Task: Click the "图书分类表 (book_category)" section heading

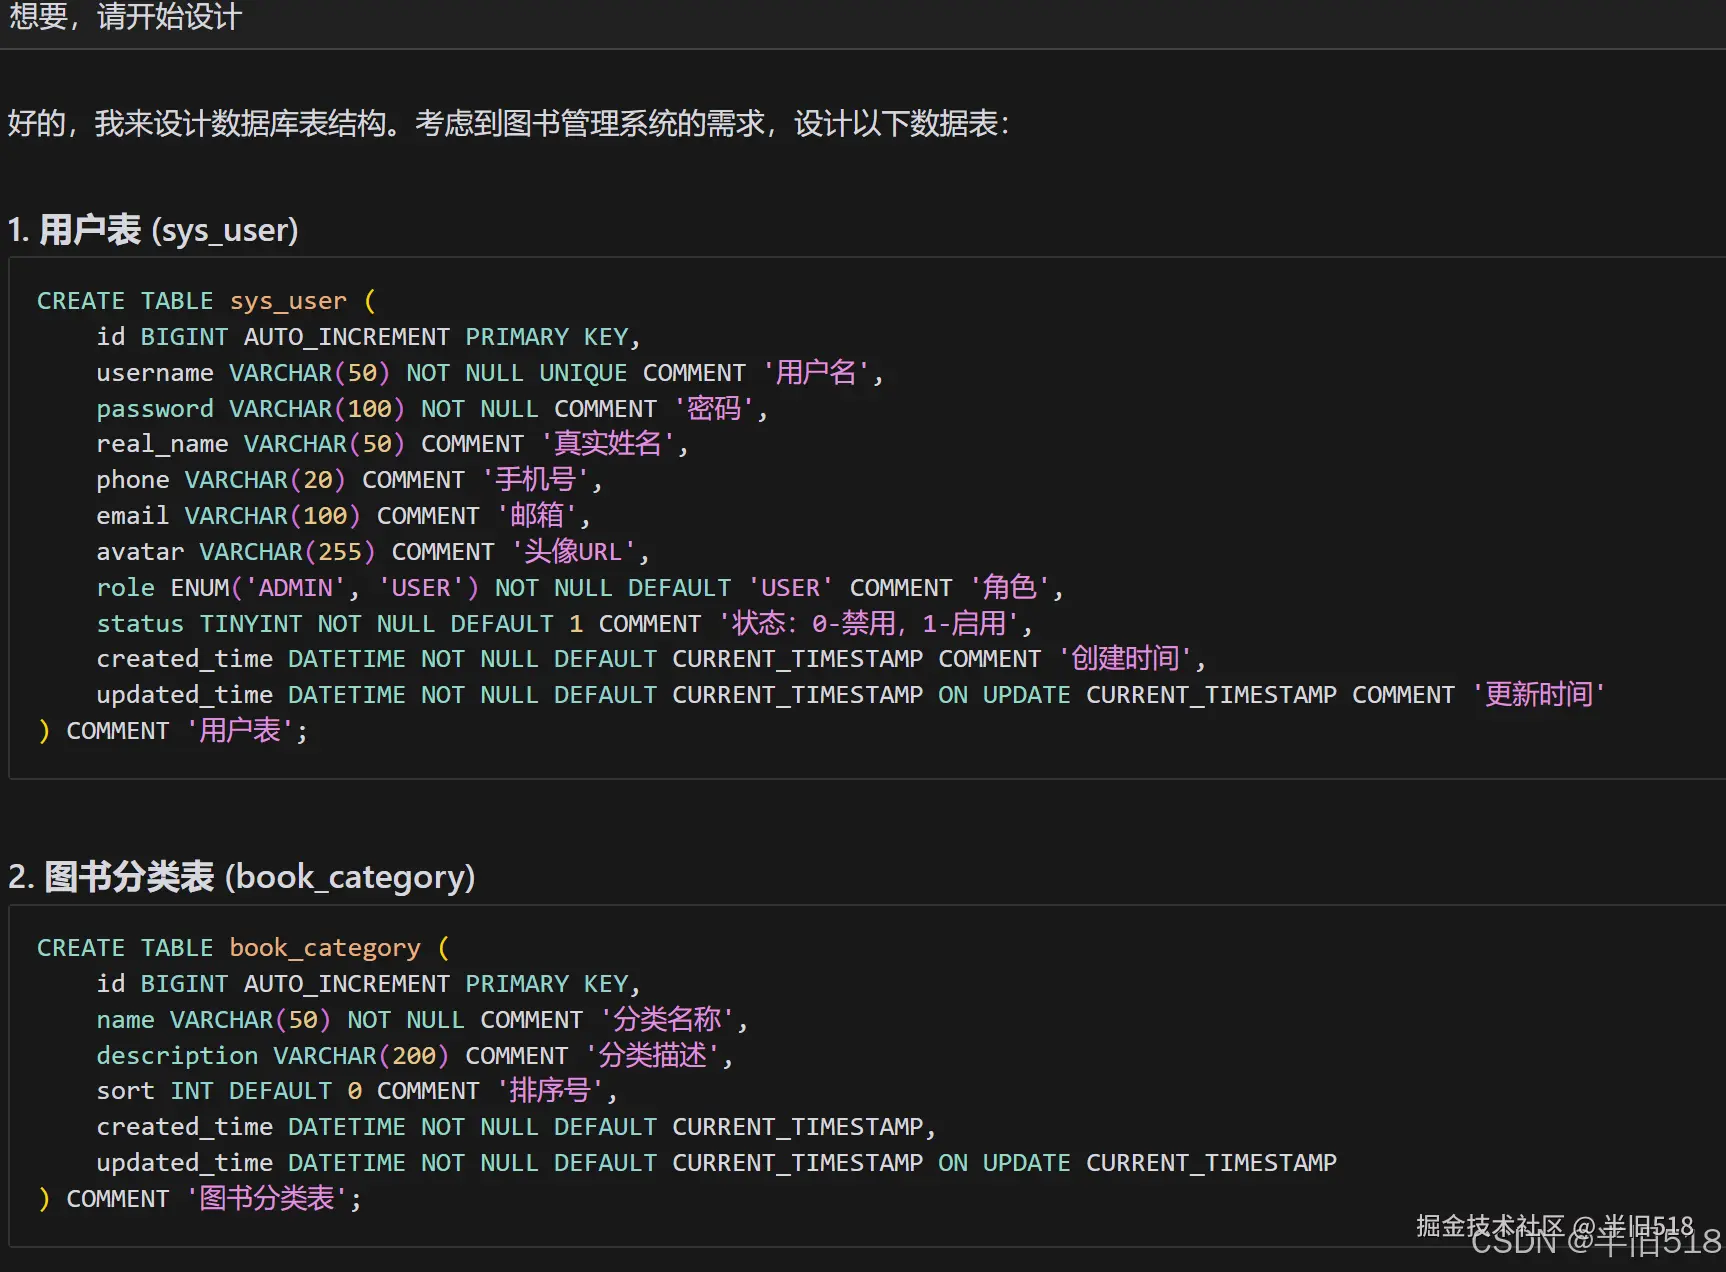Action: point(241,877)
